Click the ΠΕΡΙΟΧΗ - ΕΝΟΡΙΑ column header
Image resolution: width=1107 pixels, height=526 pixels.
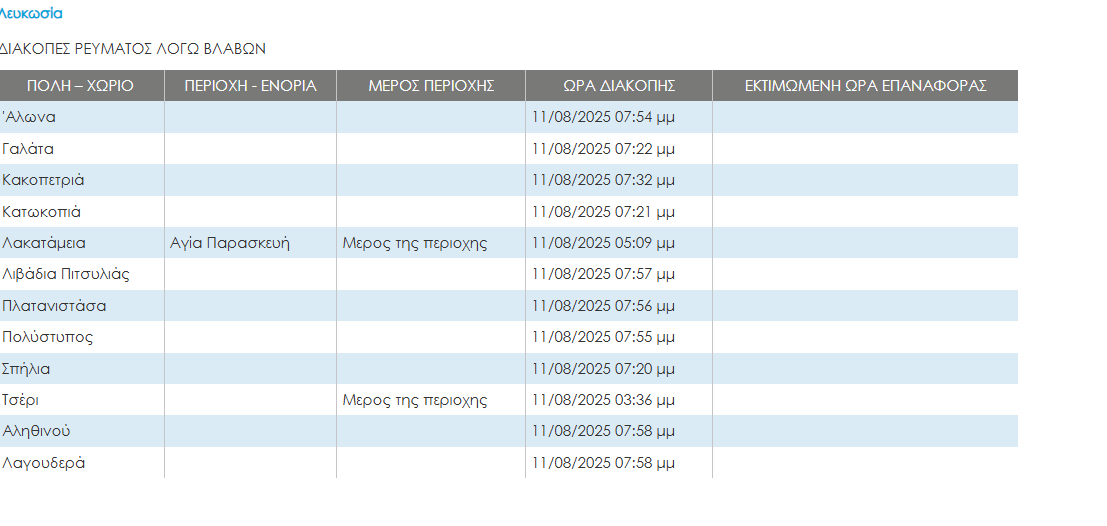click(250, 86)
